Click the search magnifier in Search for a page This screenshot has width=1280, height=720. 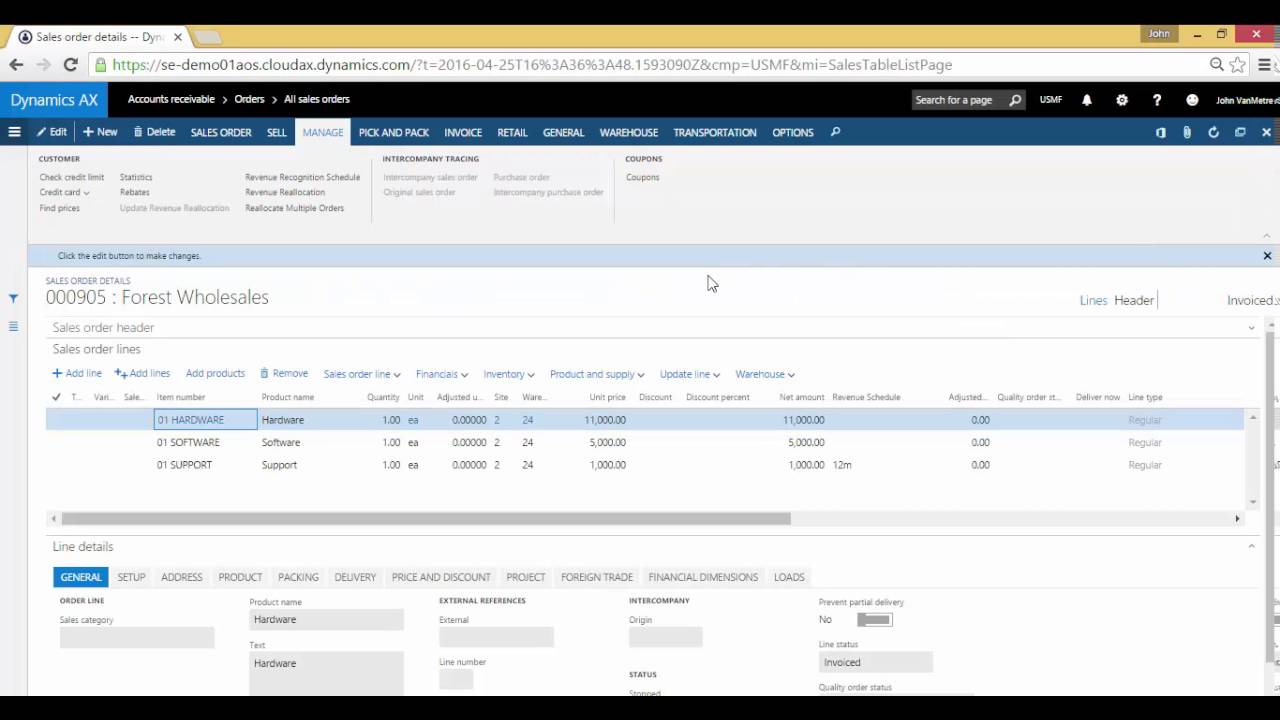click(x=1015, y=100)
